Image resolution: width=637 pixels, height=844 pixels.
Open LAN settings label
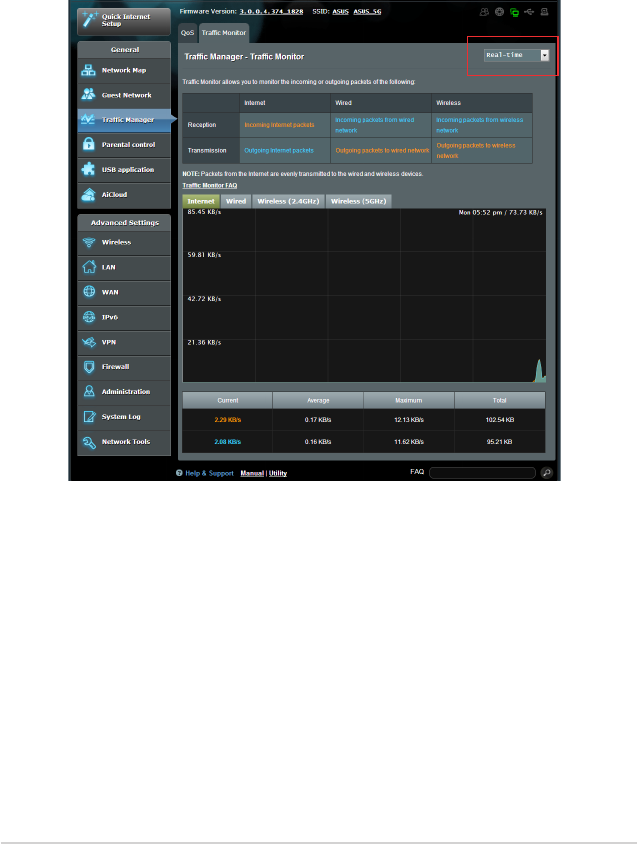click(x=109, y=268)
